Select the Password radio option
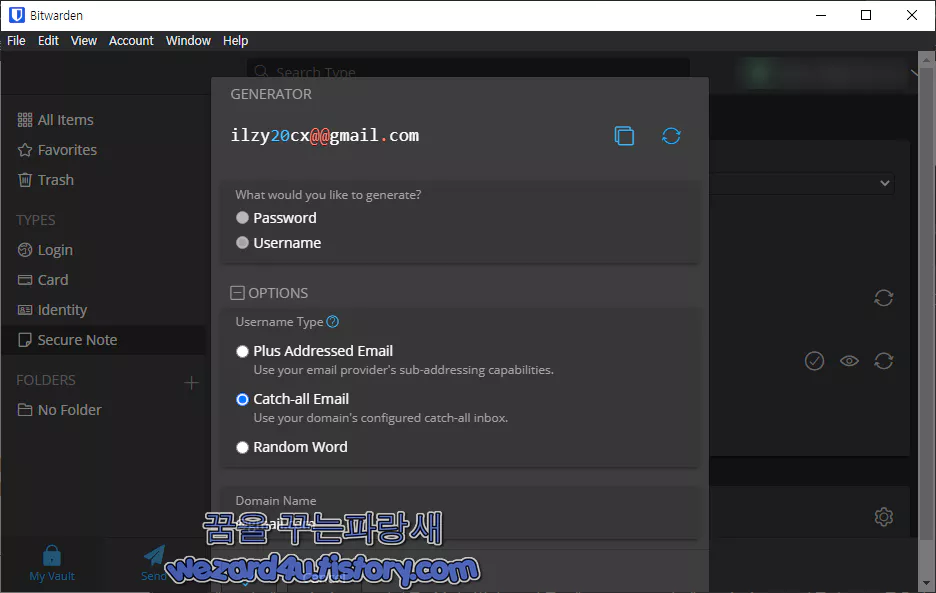Image resolution: width=936 pixels, height=593 pixels. point(242,218)
